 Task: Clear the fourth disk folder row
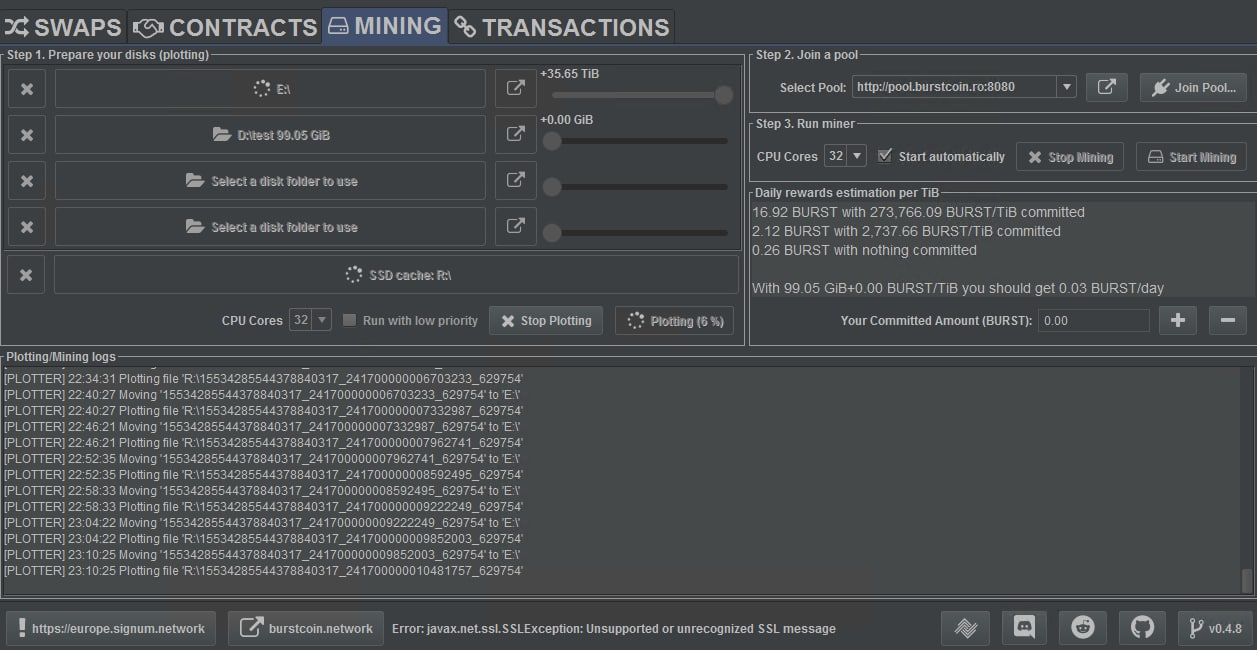pos(27,227)
